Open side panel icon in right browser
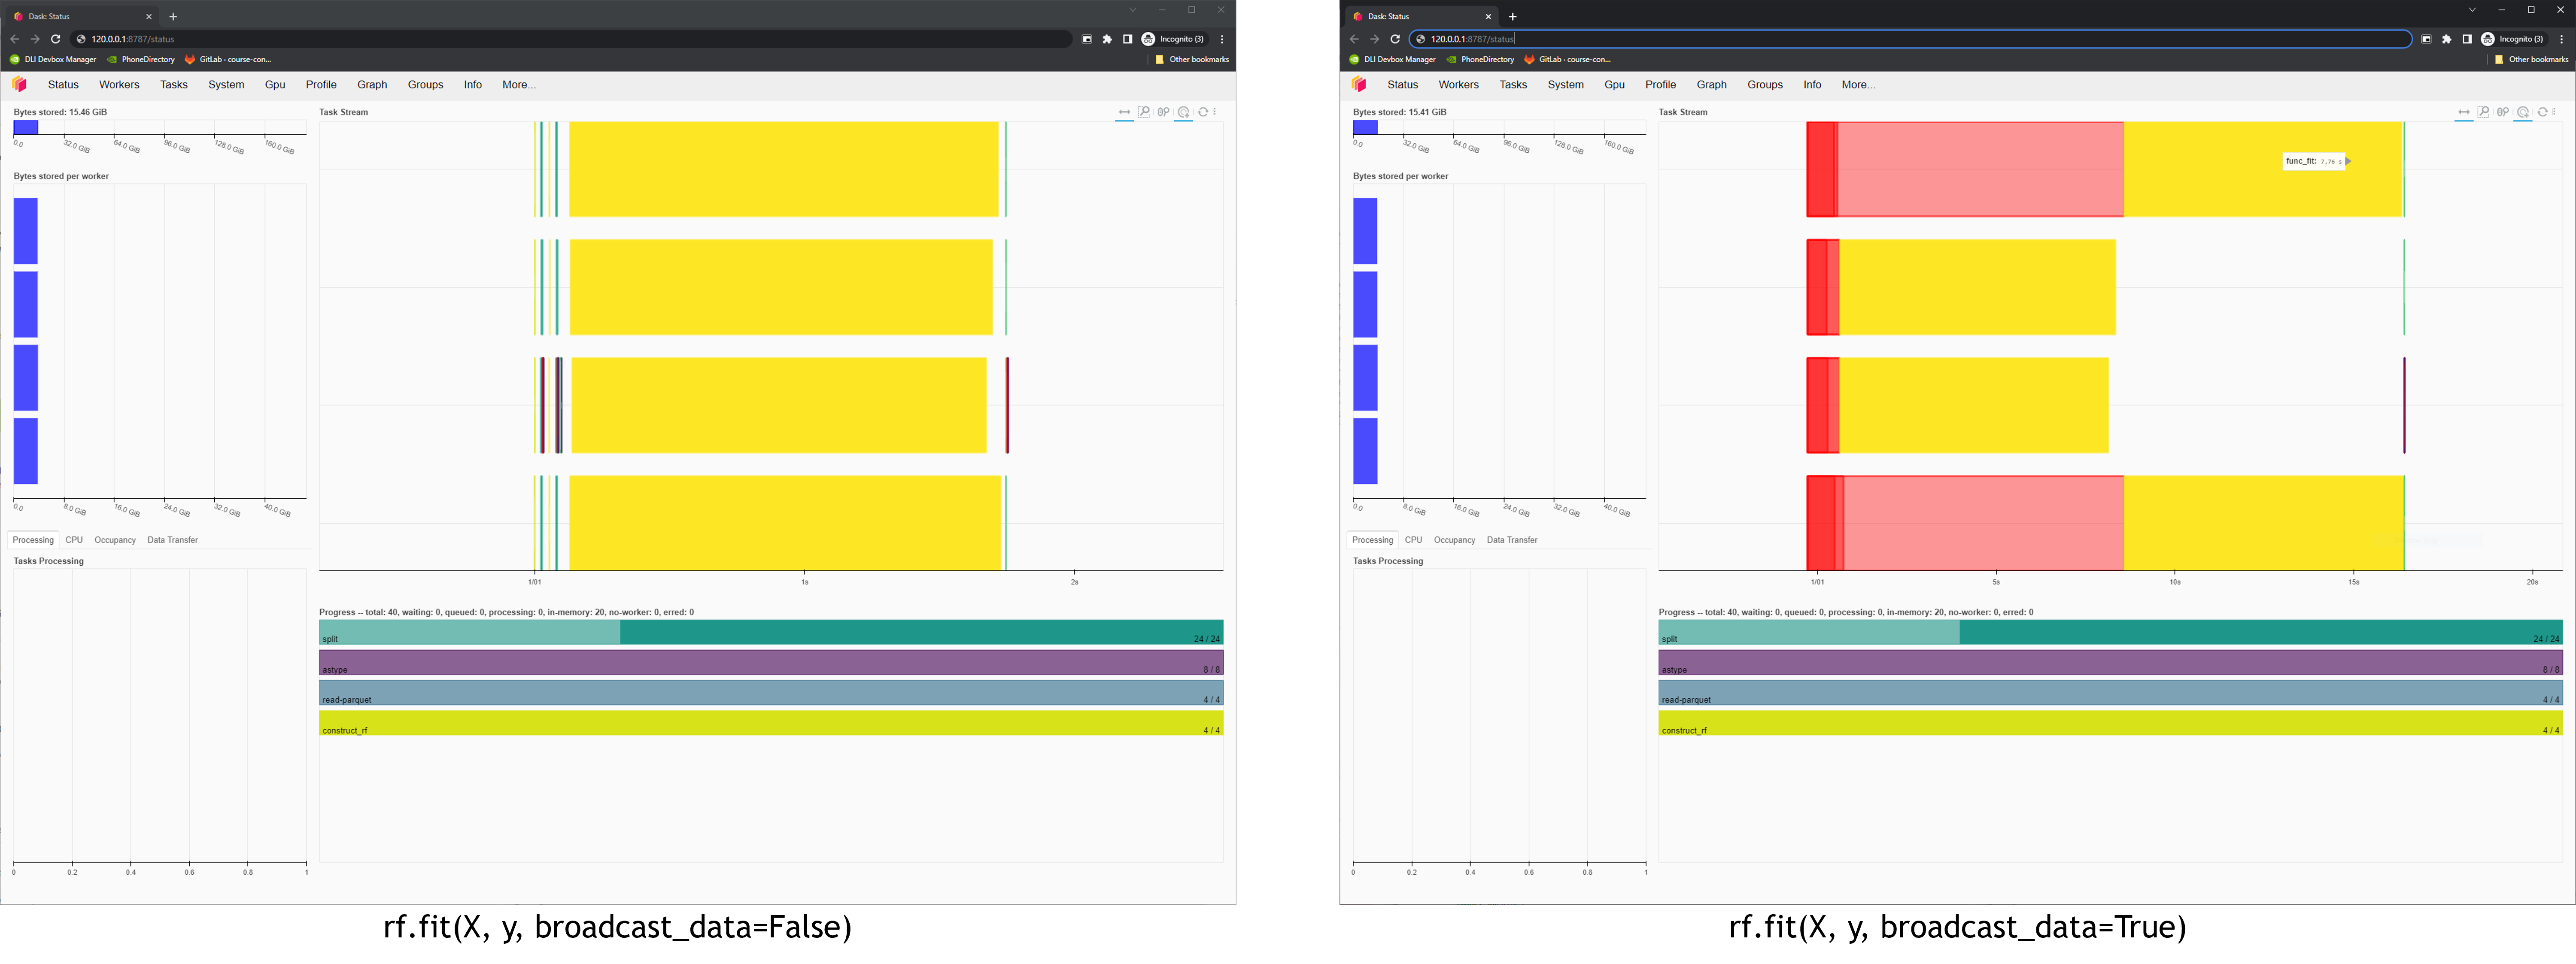Image resolution: width=2576 pixels, height=964 pixels. click(2467, 39)
